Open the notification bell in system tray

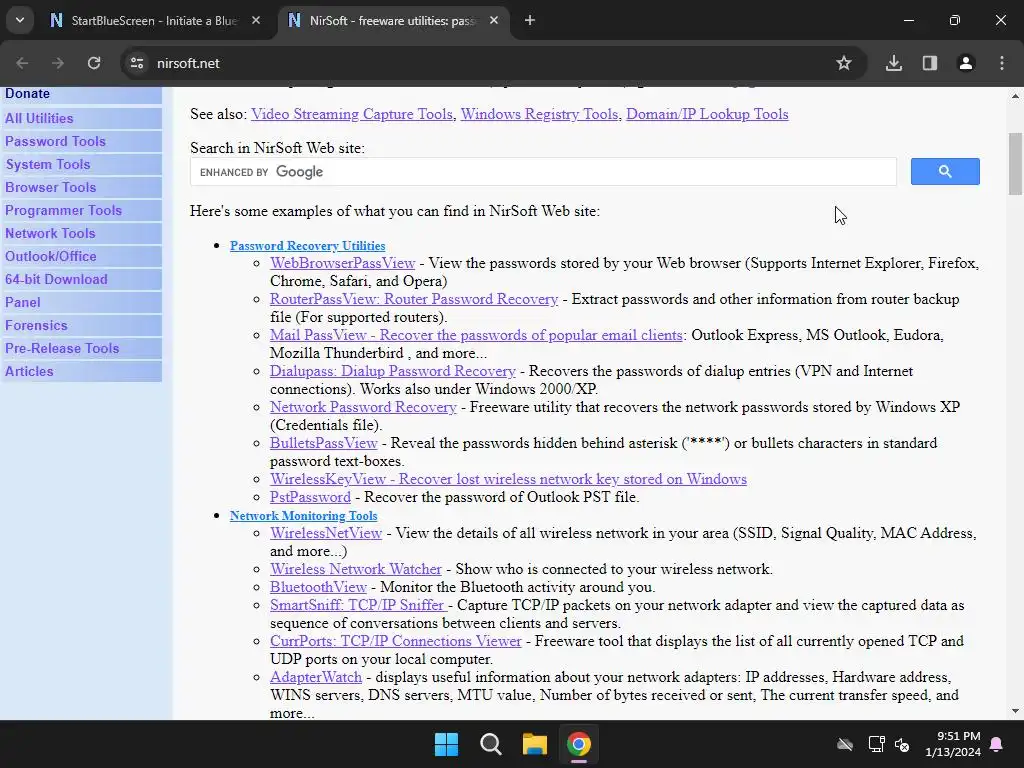tap(997, 744)
